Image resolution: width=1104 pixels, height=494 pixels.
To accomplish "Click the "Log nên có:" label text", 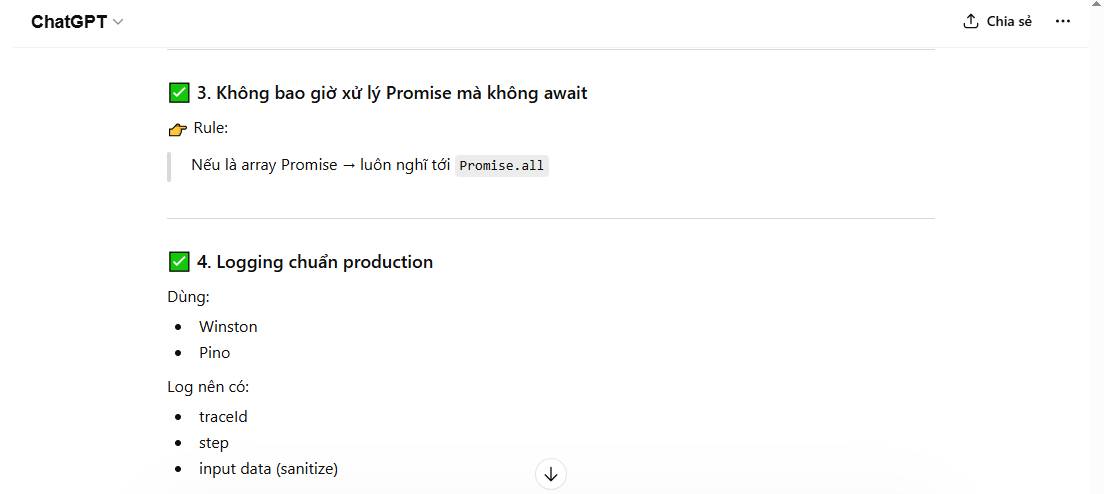I will point(208,387).
